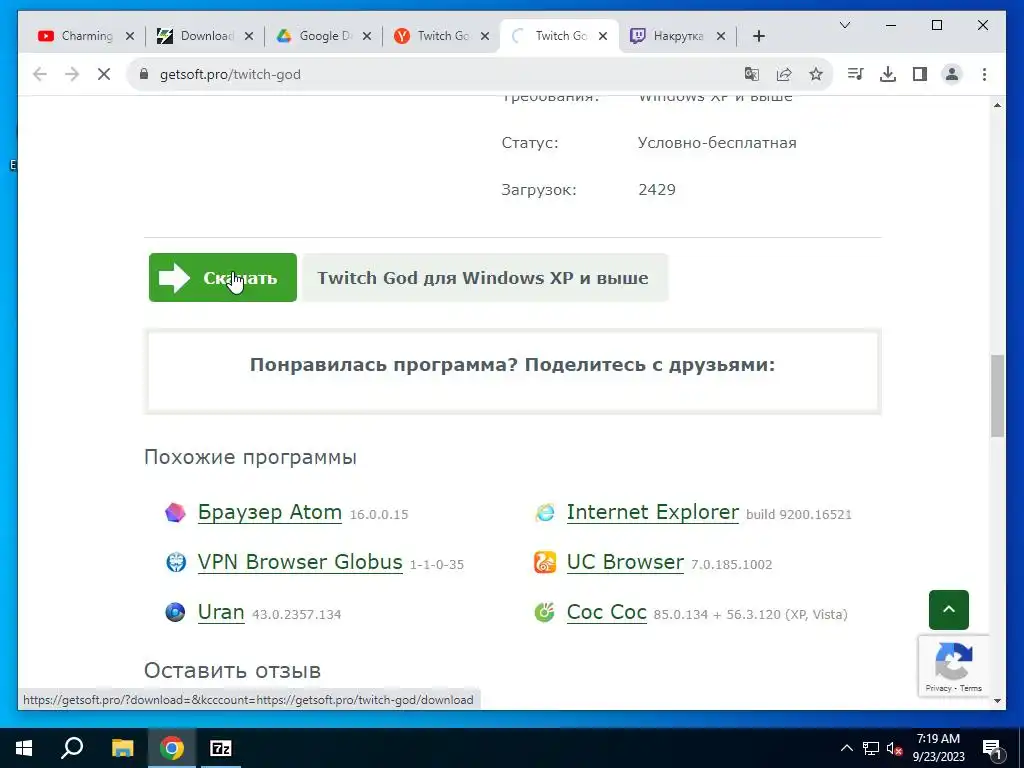Click the forward navigation arrow
This screenshot has width=1024, height=768.
[72, 74]
